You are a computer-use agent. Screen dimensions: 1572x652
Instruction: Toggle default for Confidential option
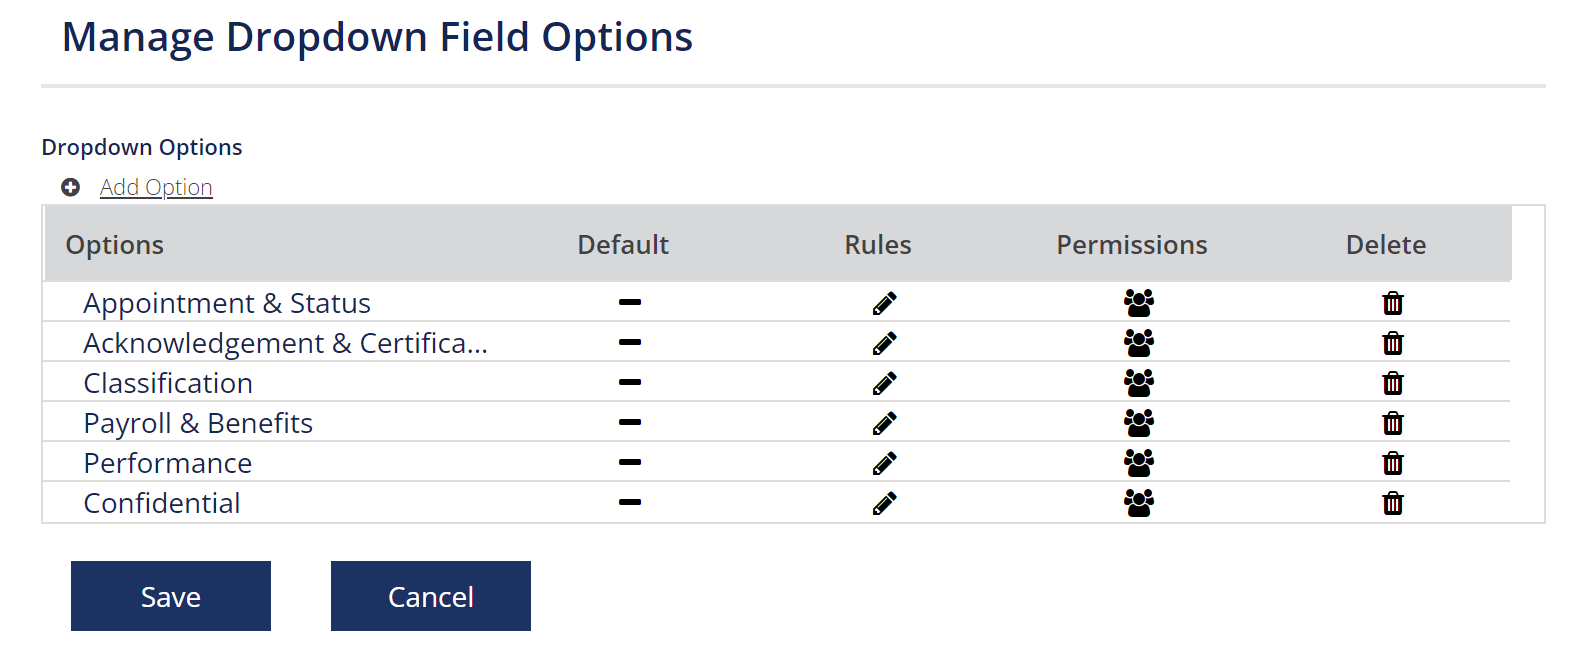tap(629, 502)
